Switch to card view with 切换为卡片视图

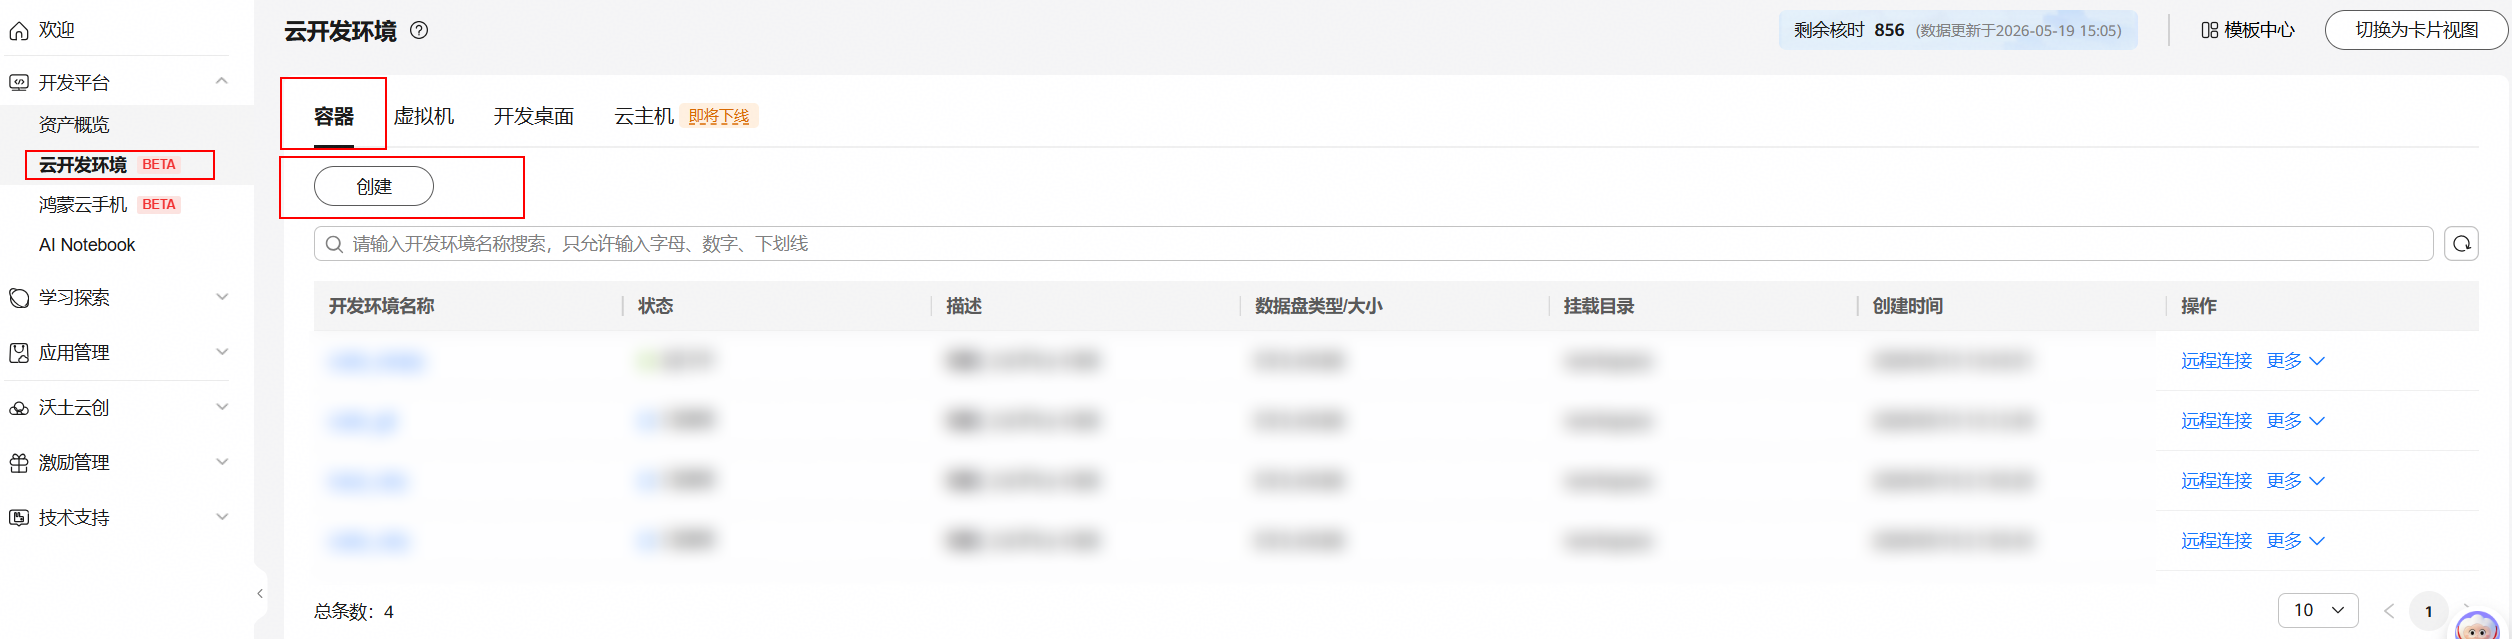click(x=2416, y=30)
